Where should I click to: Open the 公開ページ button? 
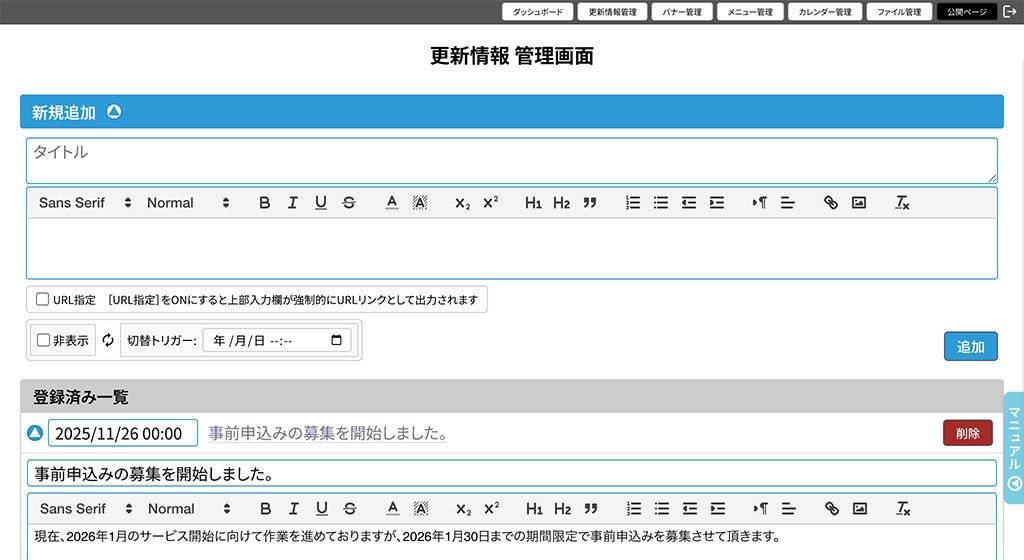[967, 12]
